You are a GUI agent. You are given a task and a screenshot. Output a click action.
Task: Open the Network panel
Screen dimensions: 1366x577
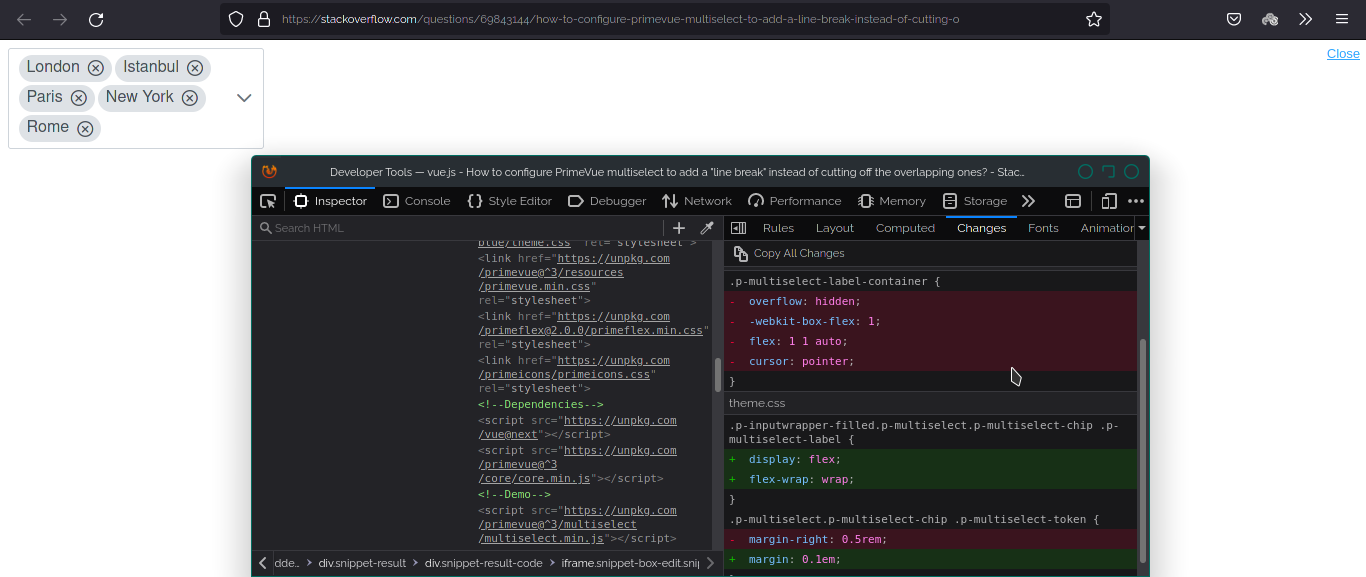697,201
